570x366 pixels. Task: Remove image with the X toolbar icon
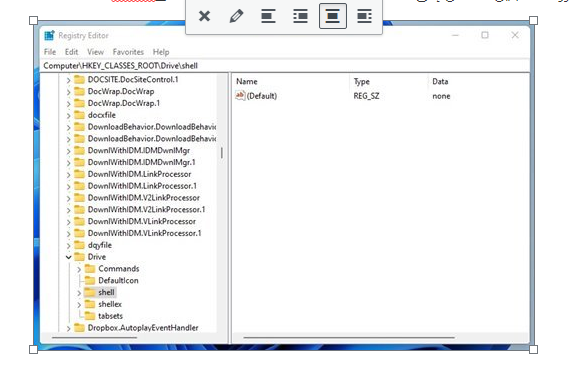click(204, 16)
